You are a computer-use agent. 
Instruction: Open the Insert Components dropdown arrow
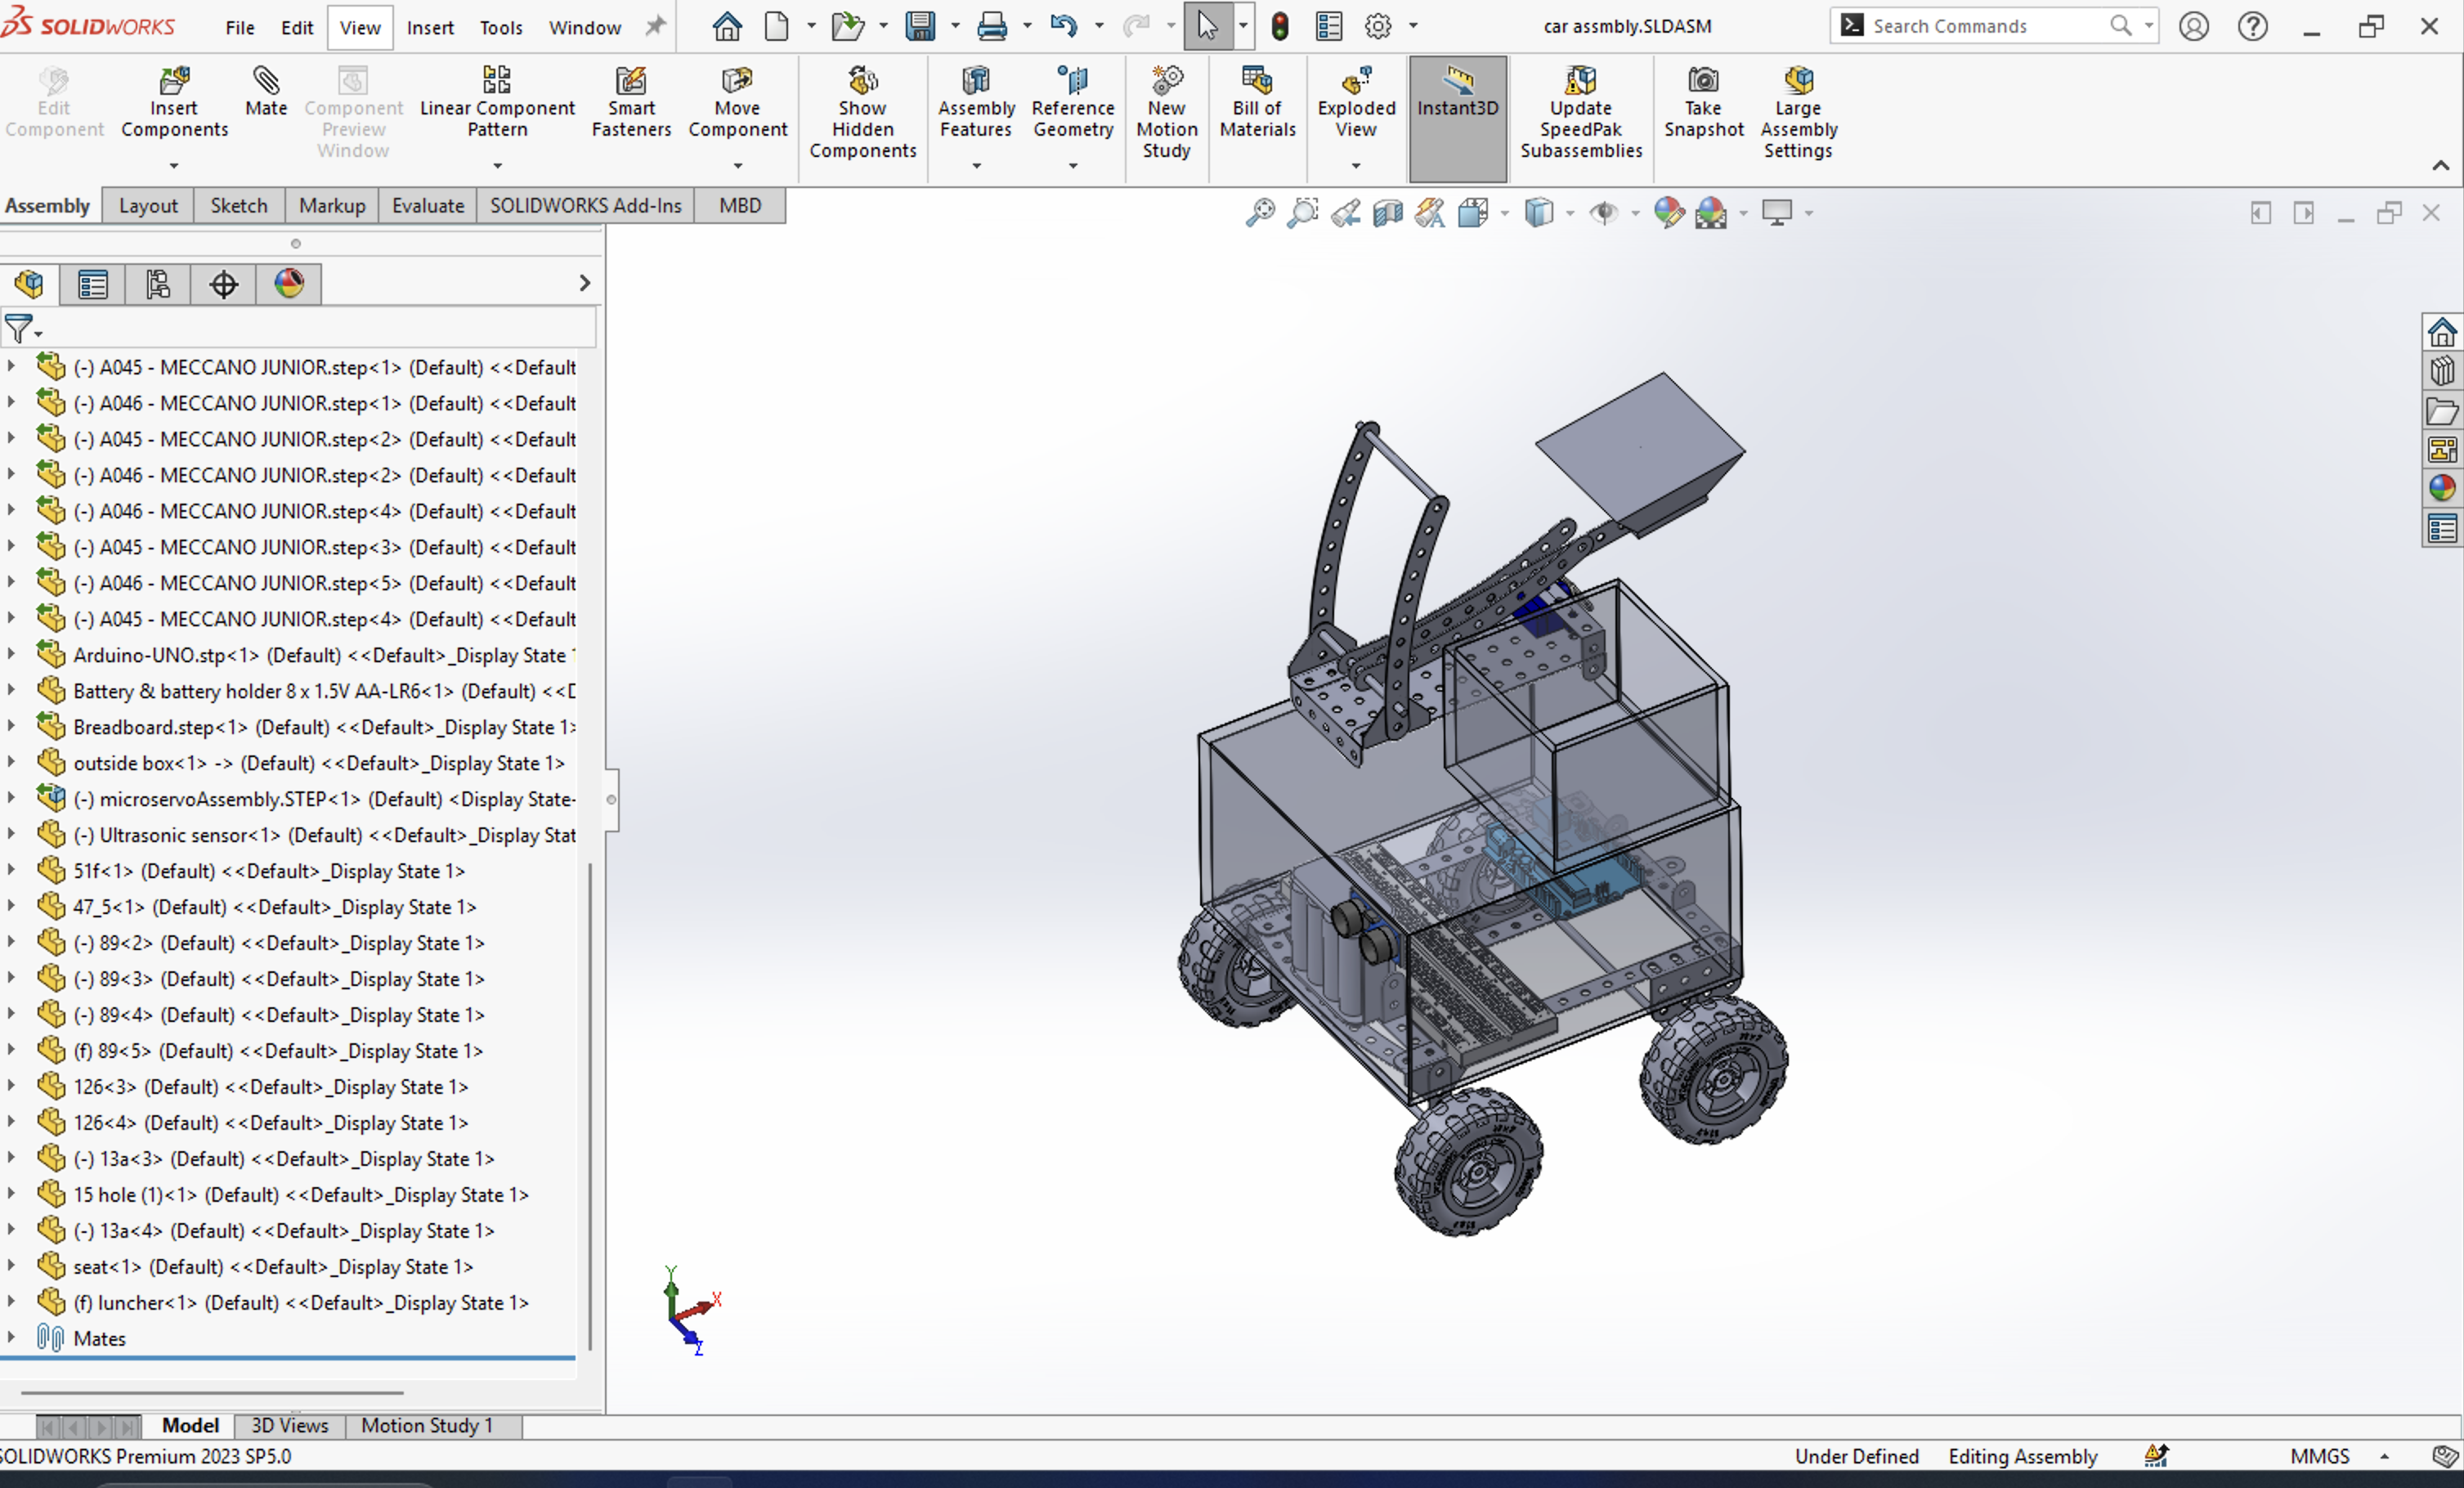(174, 166)
